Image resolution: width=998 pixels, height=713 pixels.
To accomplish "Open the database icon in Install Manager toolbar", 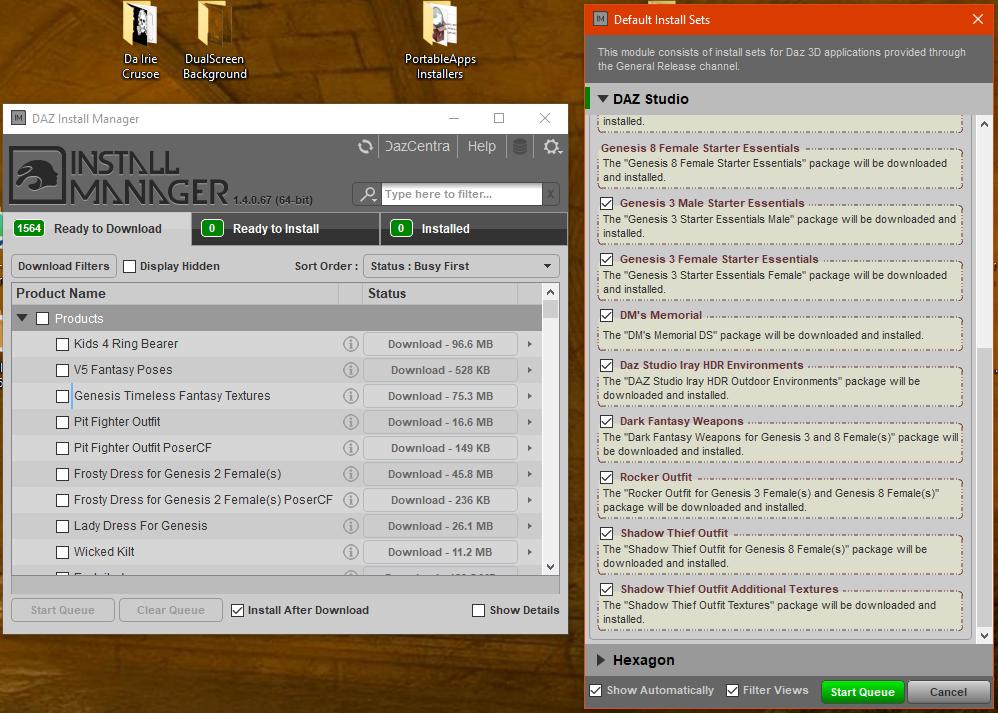I will tap(520, 146).
